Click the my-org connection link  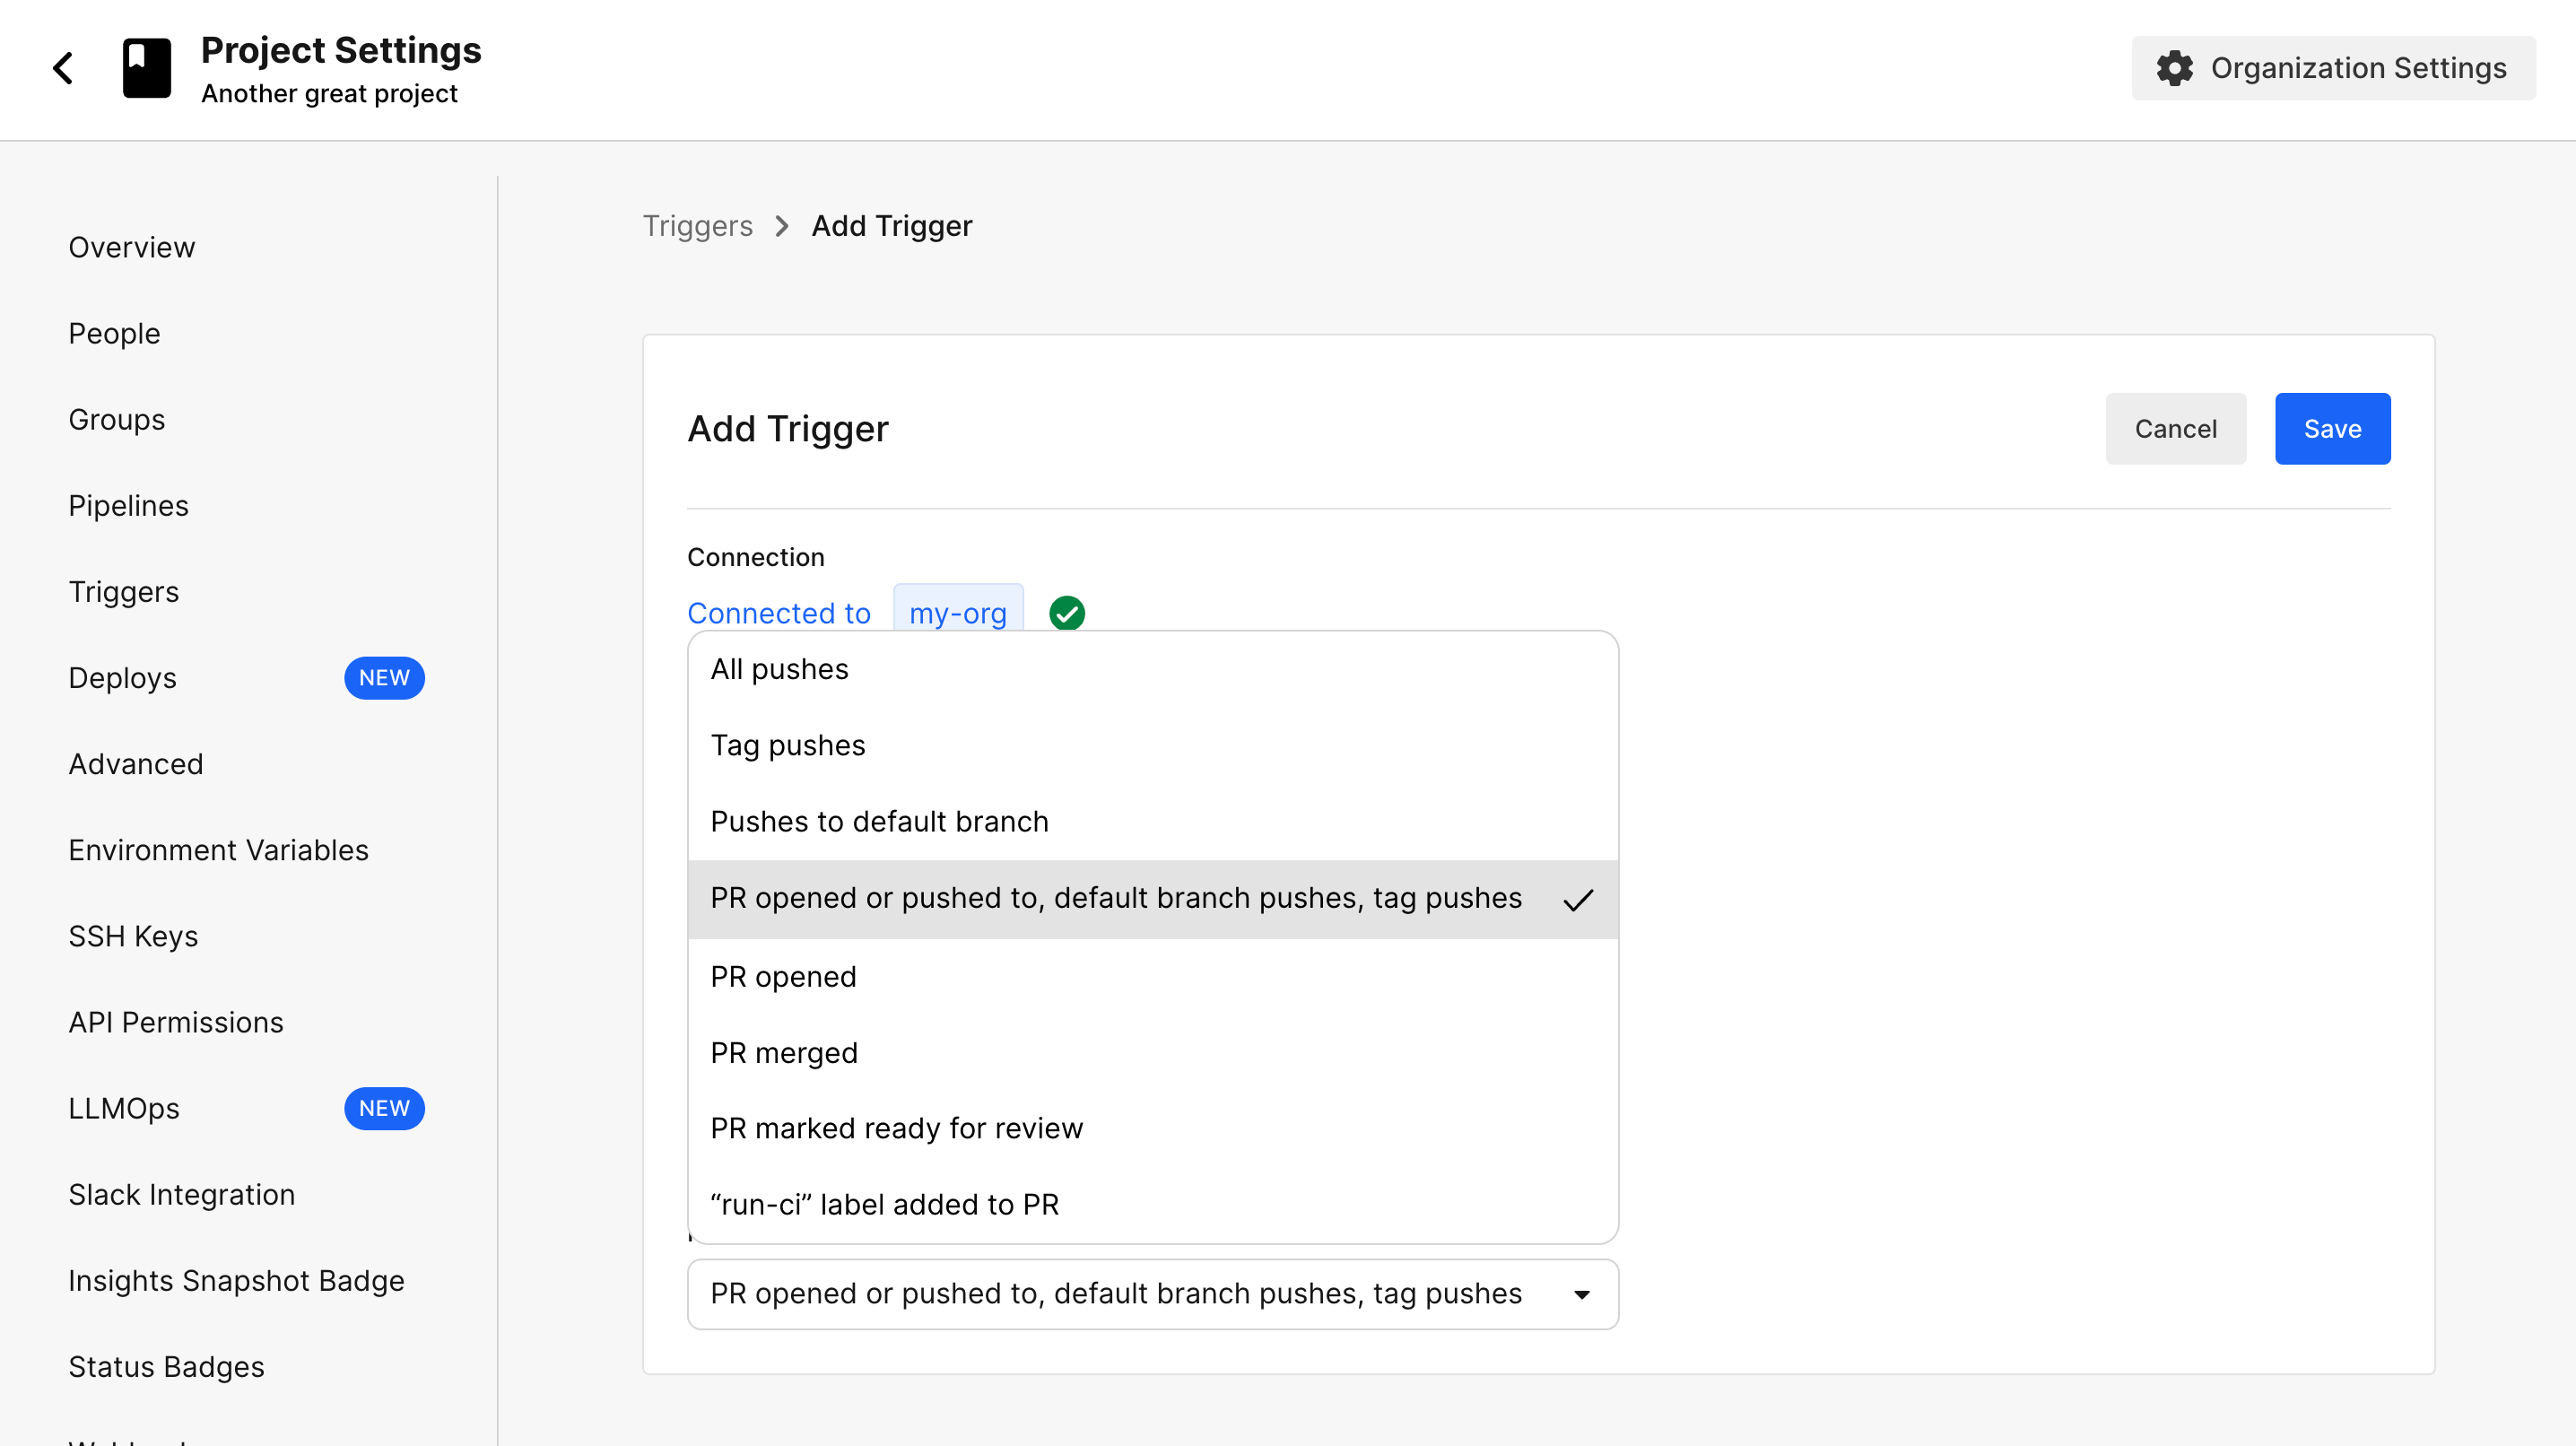pos(957,612)
